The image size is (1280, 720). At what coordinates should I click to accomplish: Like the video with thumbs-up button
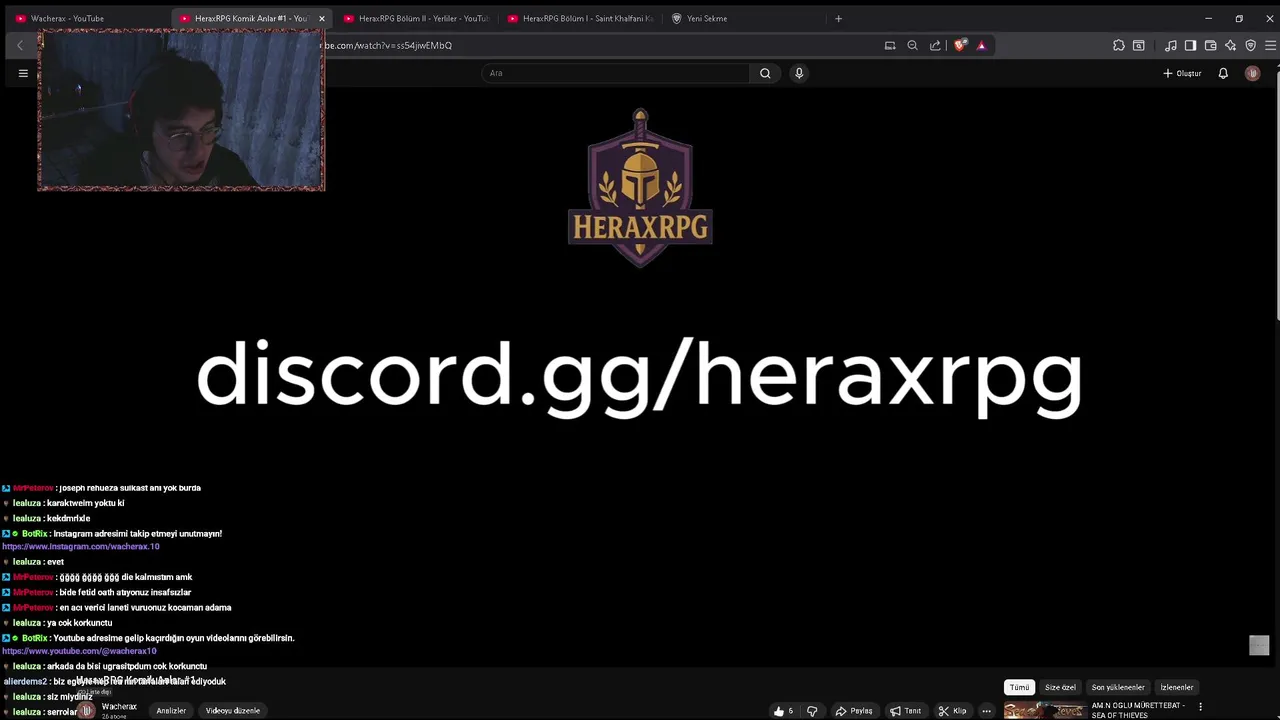pyautogui.click(x=784, y=711)
